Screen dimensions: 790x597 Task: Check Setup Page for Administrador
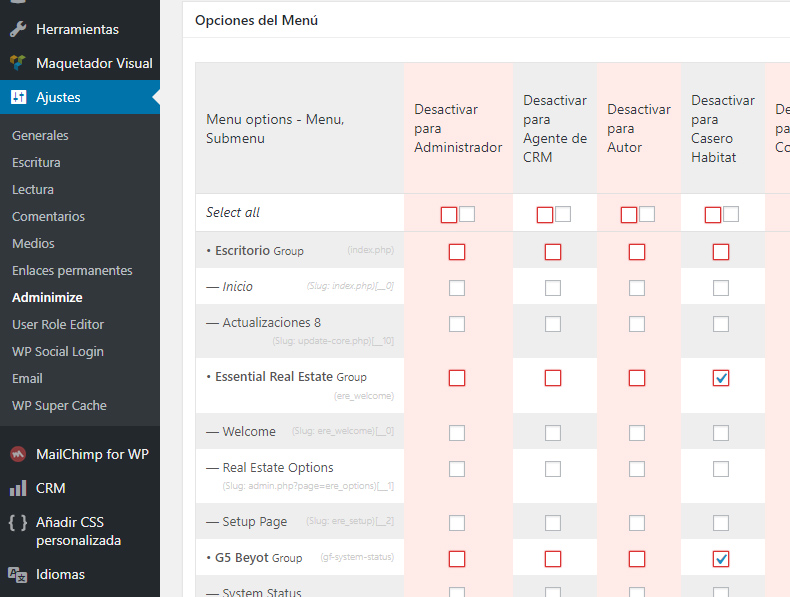456,522
